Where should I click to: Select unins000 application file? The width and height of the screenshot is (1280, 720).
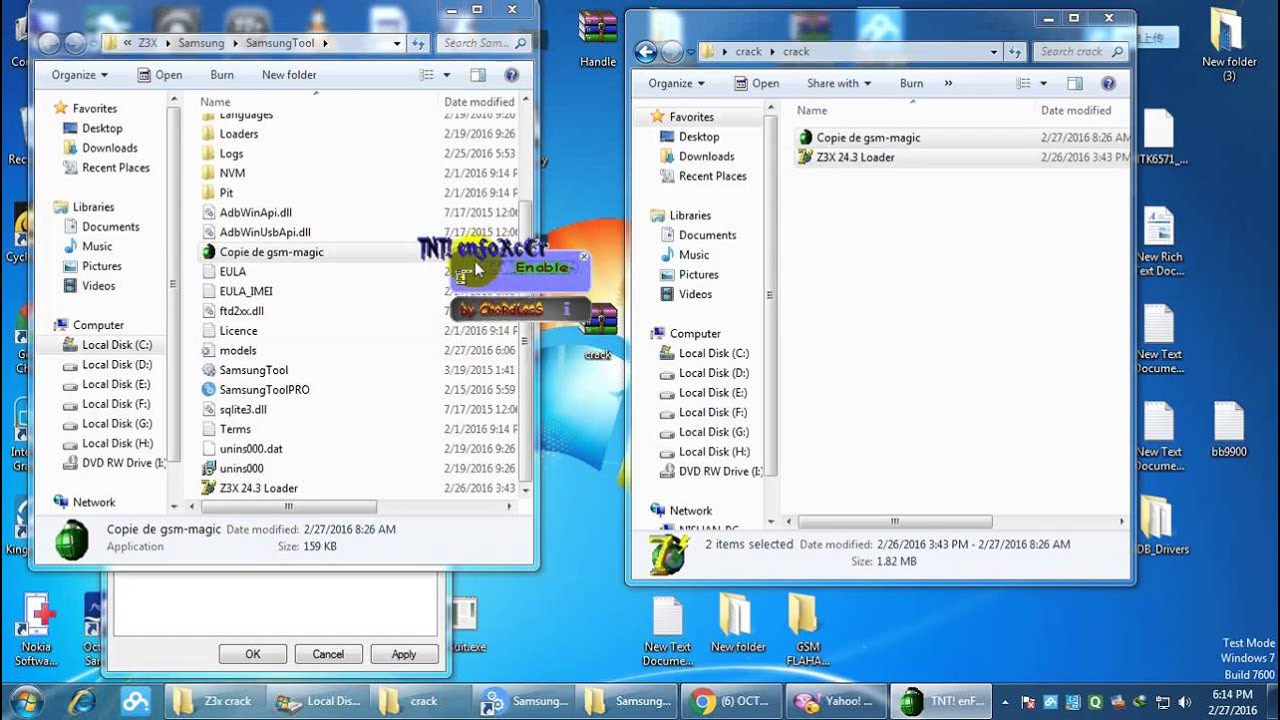click(x=233, y=468)
